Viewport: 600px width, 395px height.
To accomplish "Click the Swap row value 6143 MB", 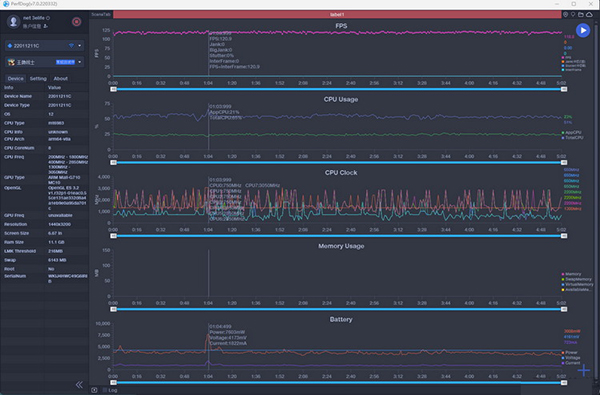I will [x=57, y=260].
